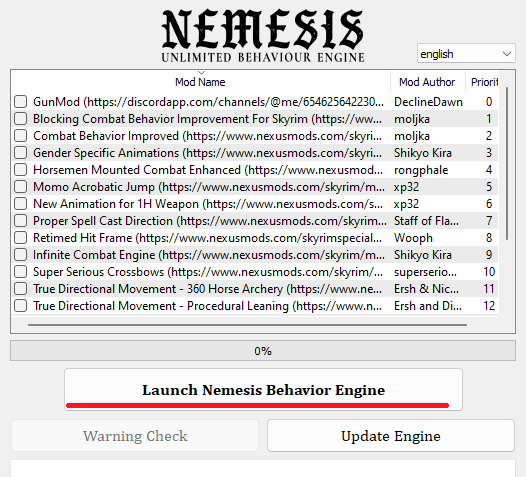Select author Wooph cell

click(x=413, y=238)
